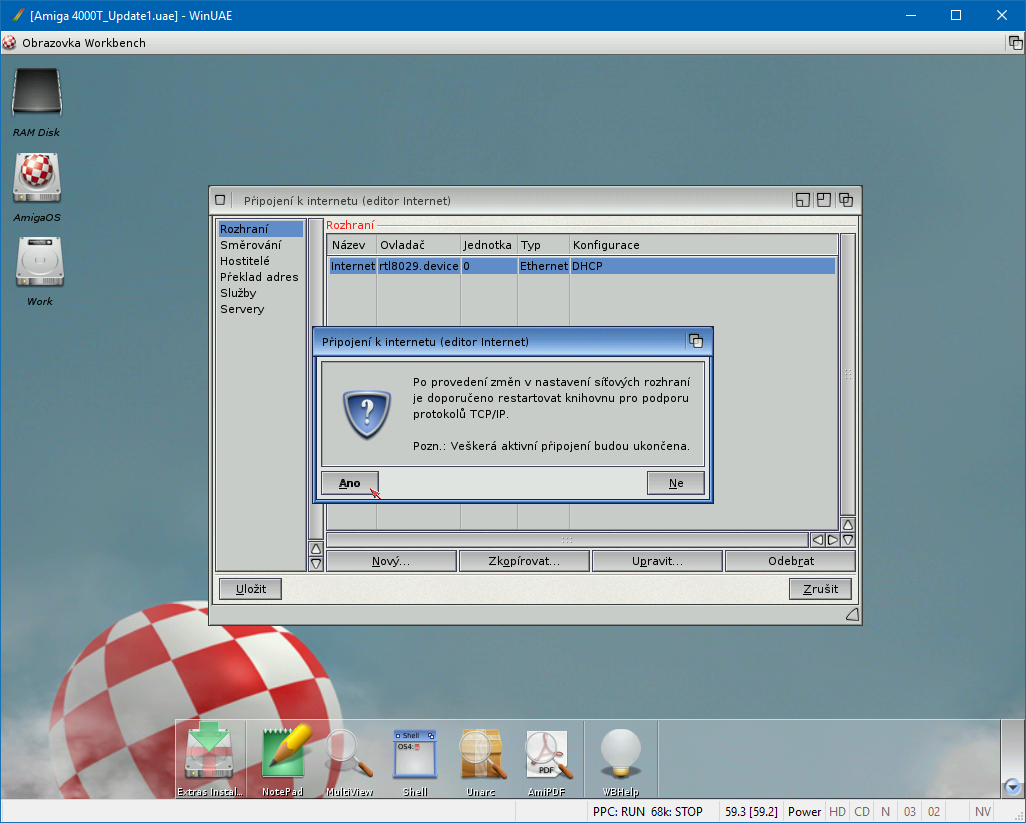Open AmiPDF from the dock
Image resolution: width=1026 pixels, height=823 pixels.
click(547, 754)
